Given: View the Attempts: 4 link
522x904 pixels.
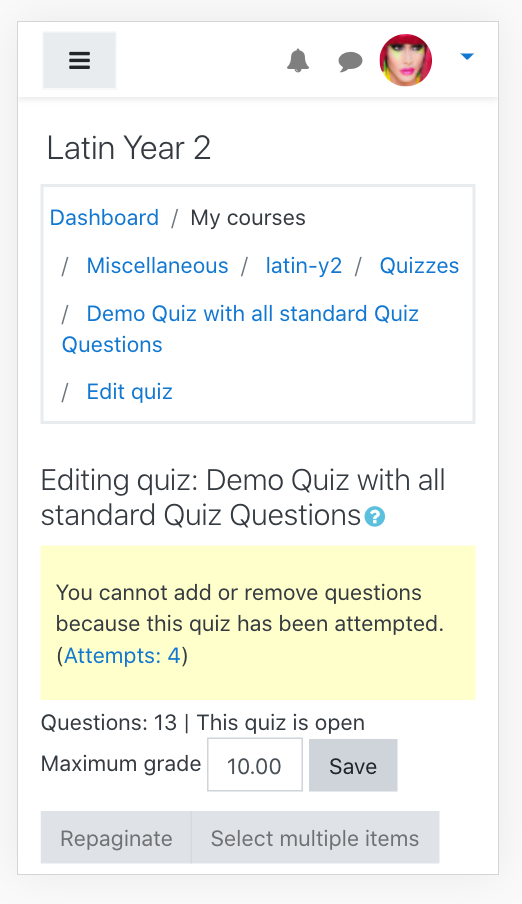Looking at the screenshot, I should click(x=122, y=656).
